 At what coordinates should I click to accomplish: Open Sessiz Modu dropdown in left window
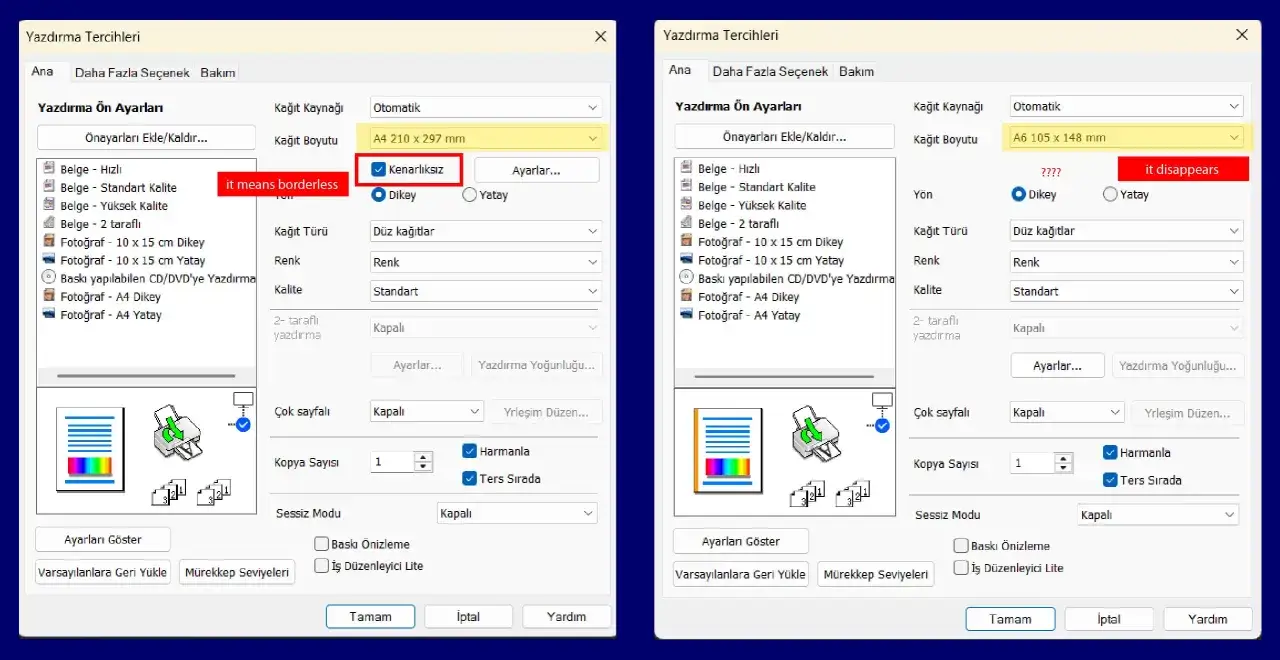517,513
